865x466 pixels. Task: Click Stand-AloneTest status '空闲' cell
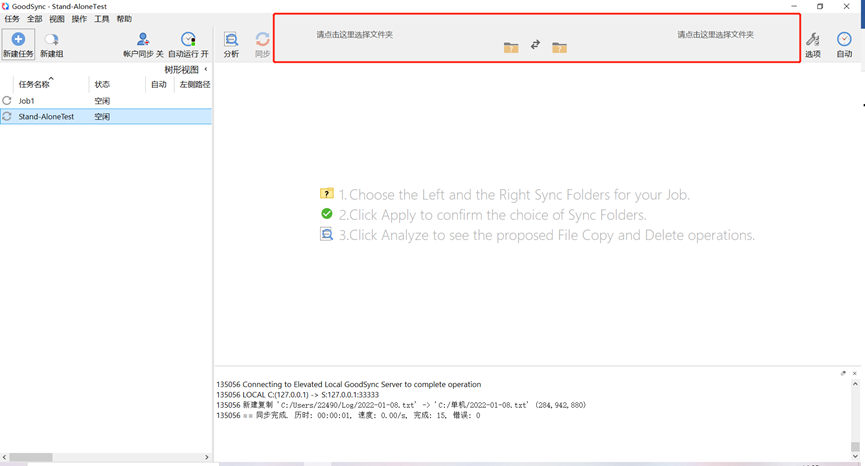(x=102, y=116)
